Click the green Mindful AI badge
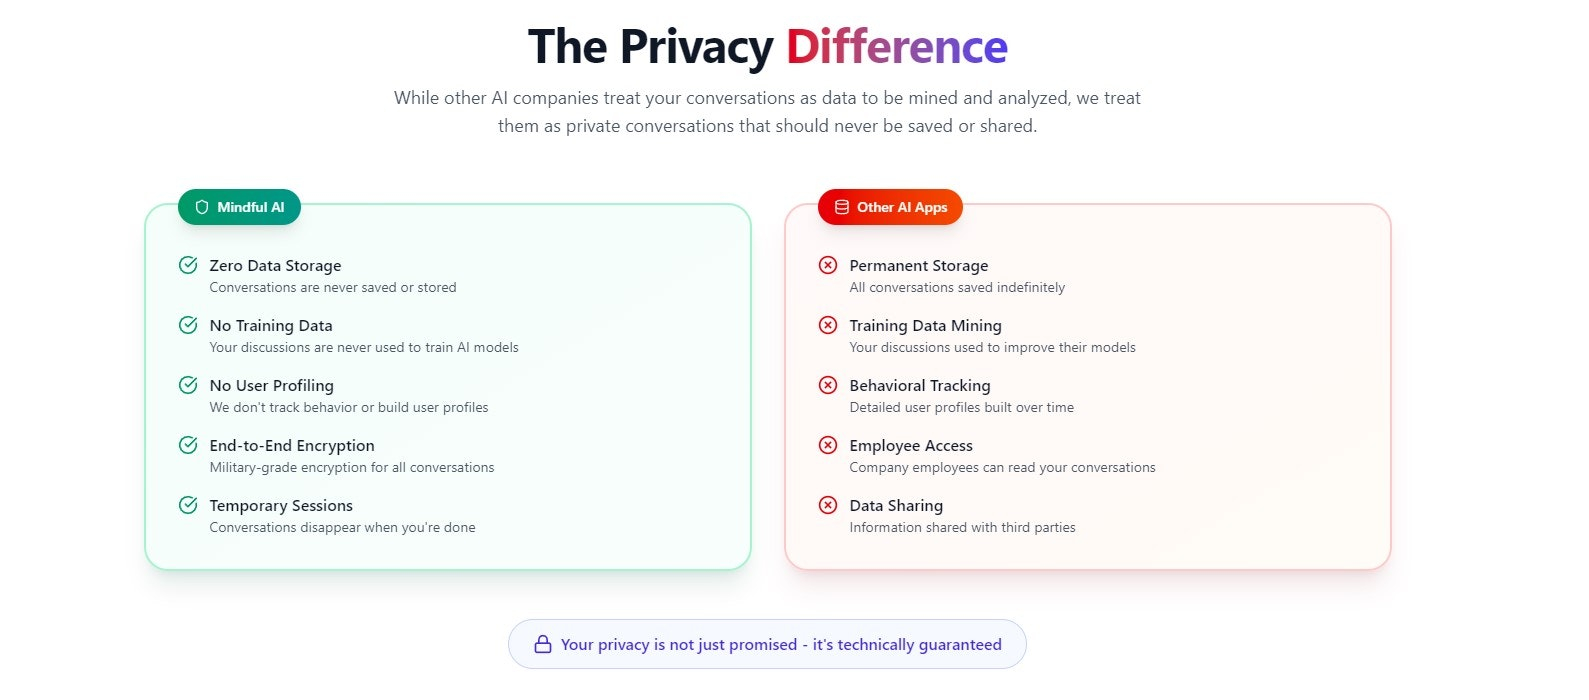 [x=240, y=207]
